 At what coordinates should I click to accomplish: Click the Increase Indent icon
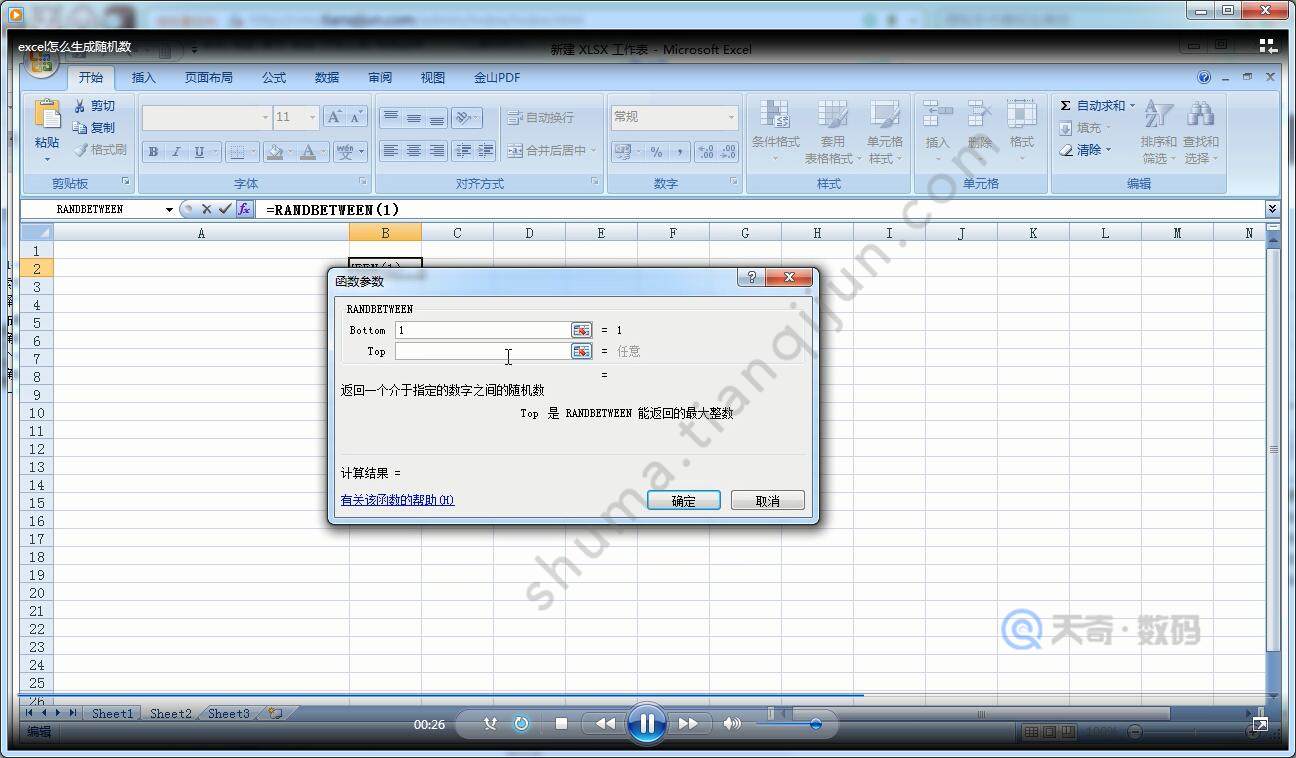click(x=485, y=151)
